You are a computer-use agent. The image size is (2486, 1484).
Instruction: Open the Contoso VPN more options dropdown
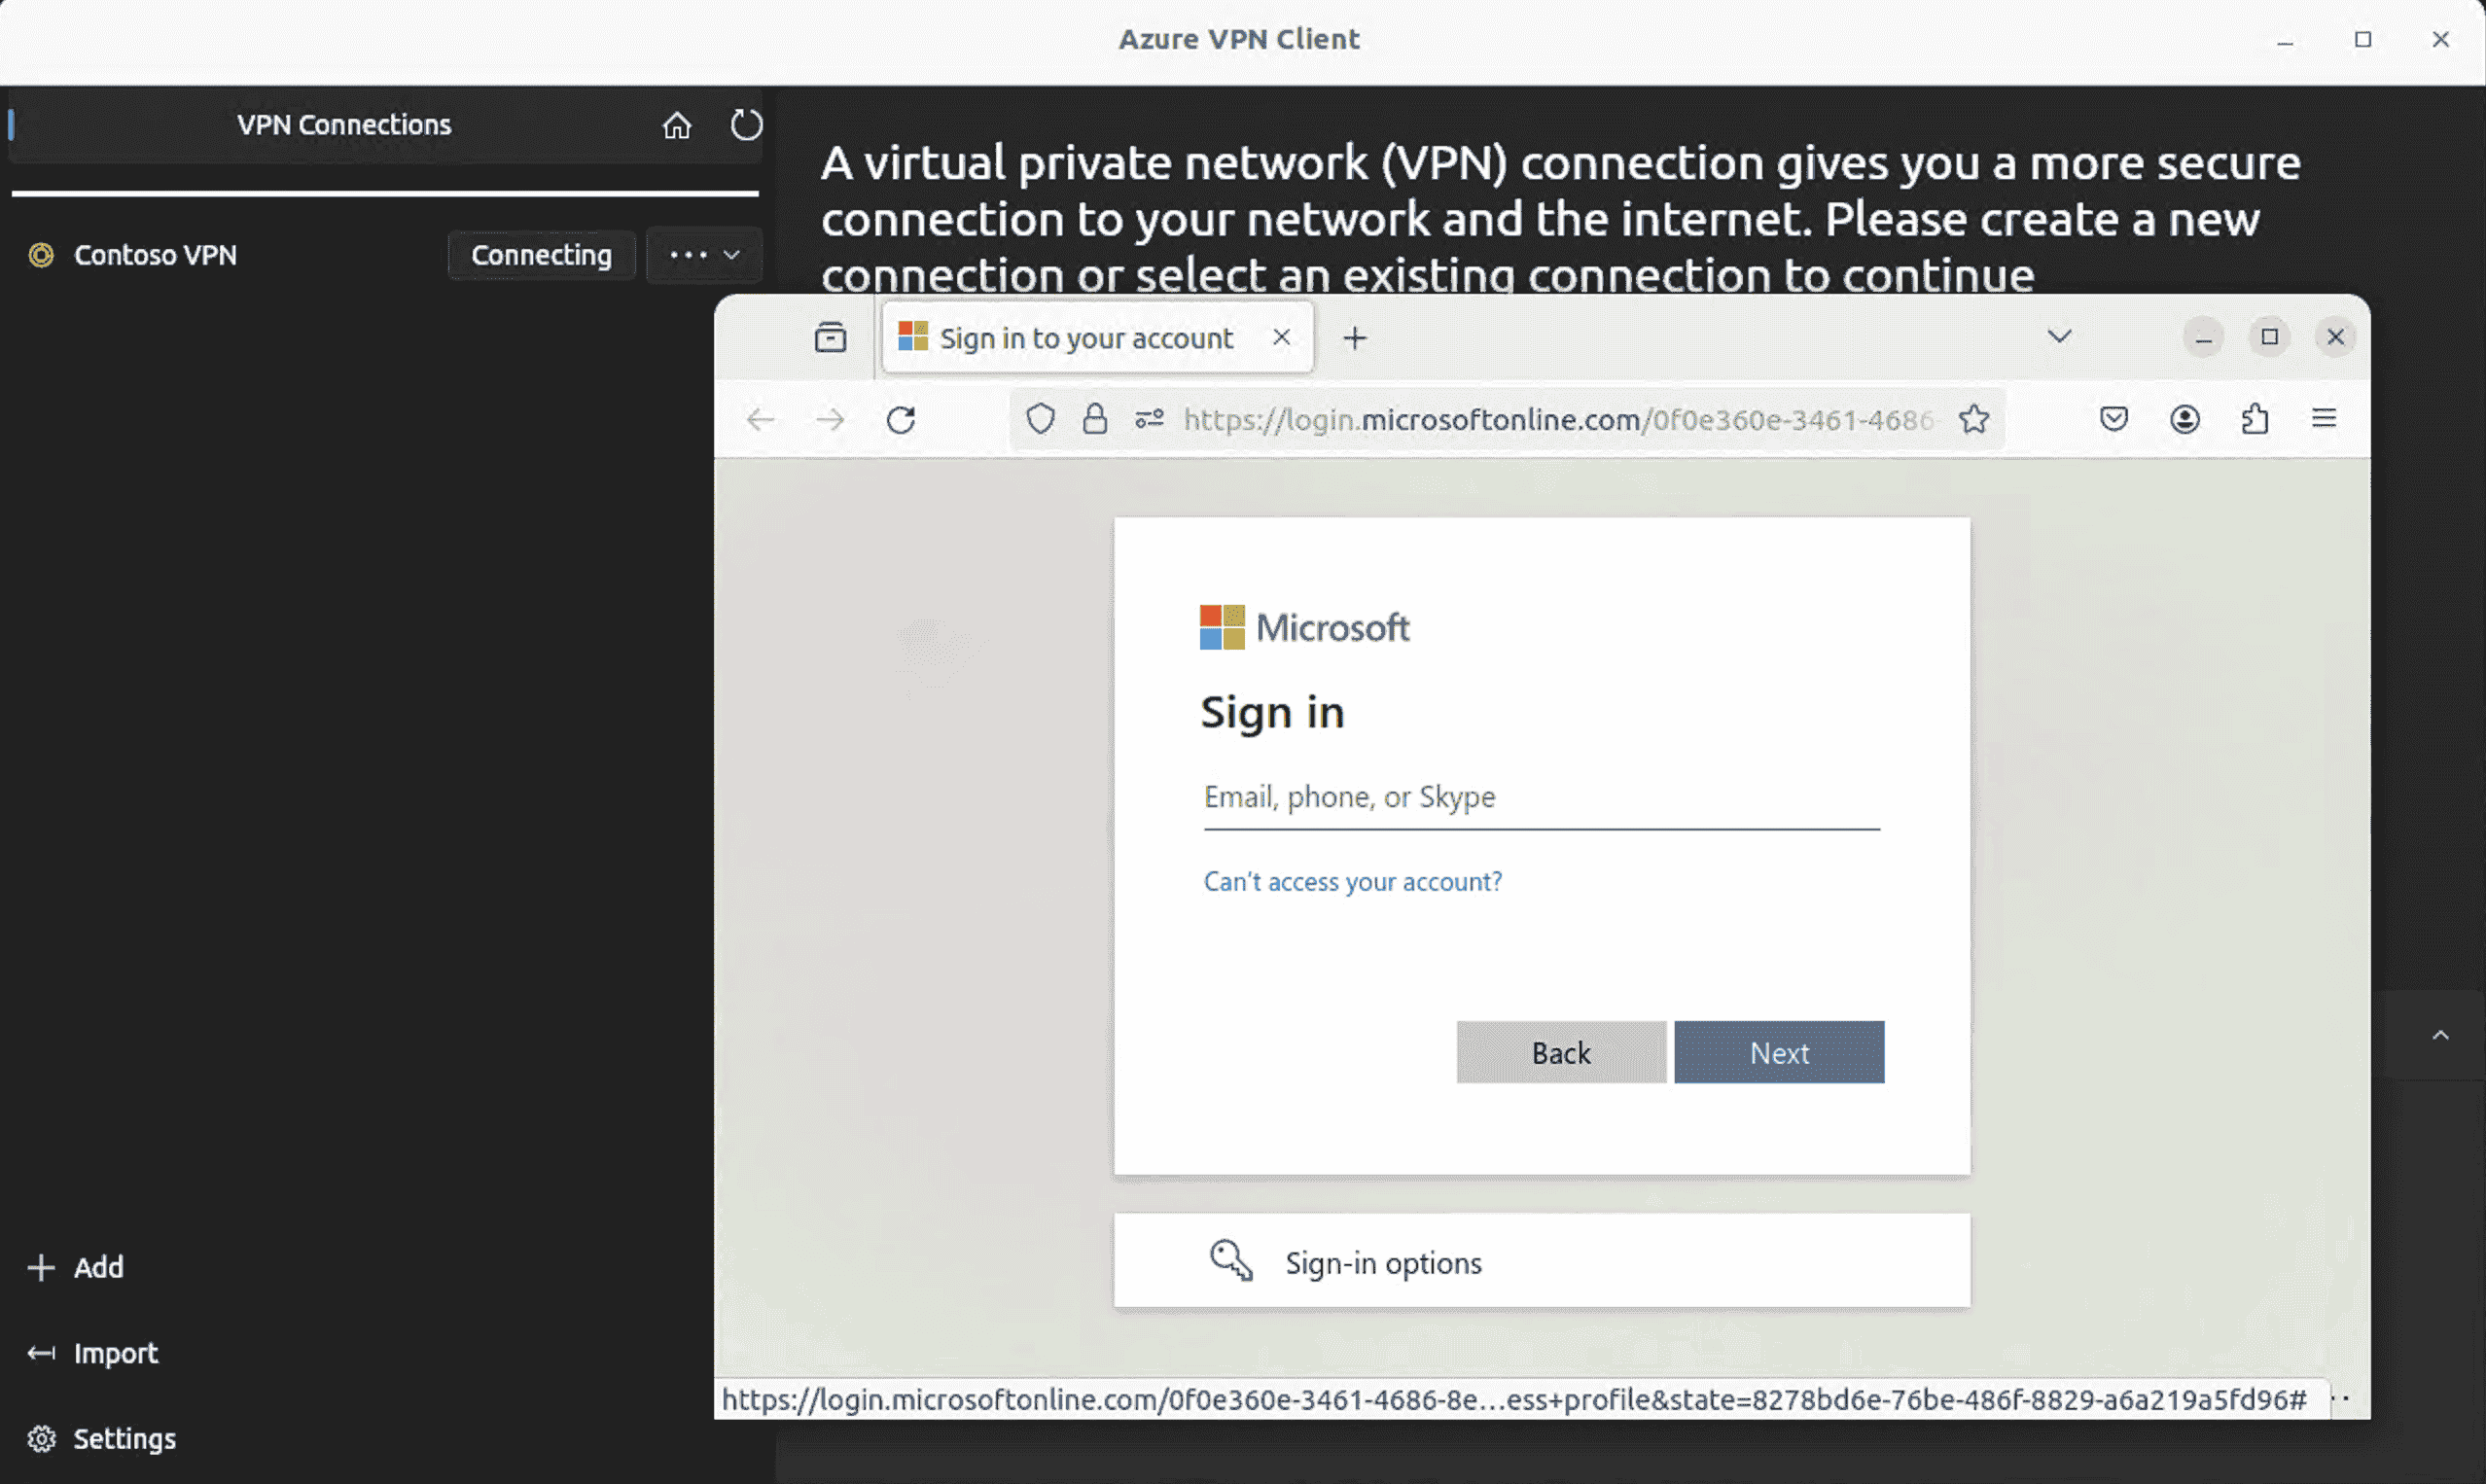(704, 255)
